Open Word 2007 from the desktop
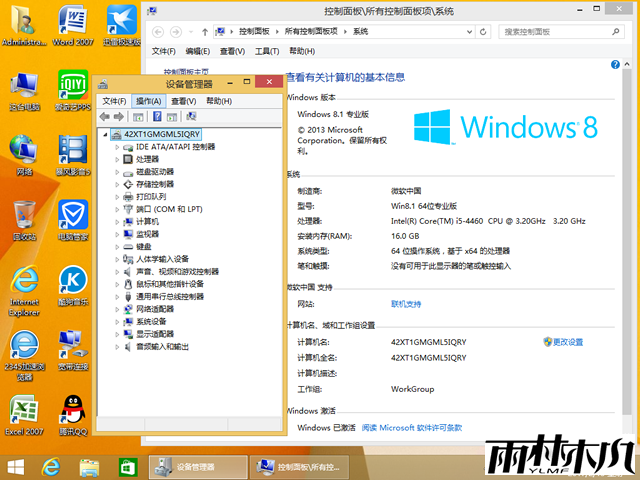This screenshot has width=640, height=480. (x=71, y=24)
